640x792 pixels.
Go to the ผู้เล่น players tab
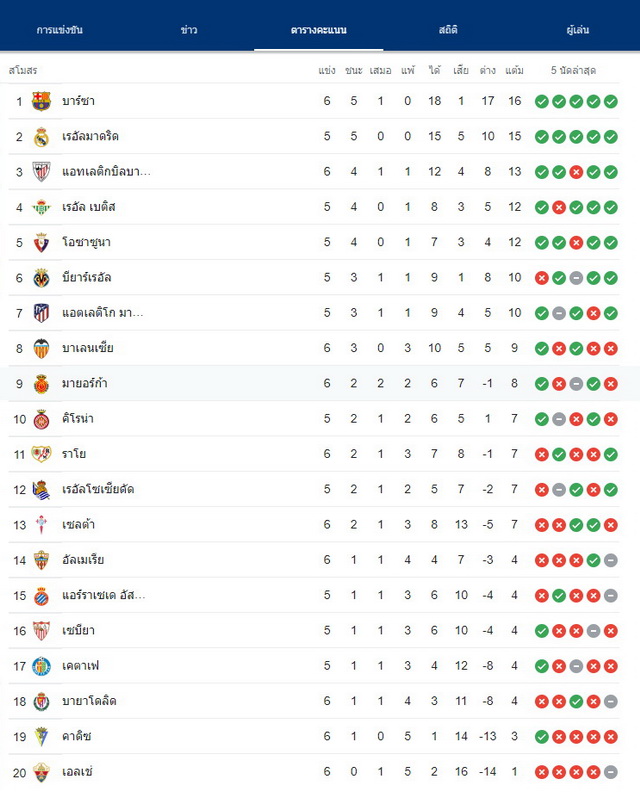[577, 30]
